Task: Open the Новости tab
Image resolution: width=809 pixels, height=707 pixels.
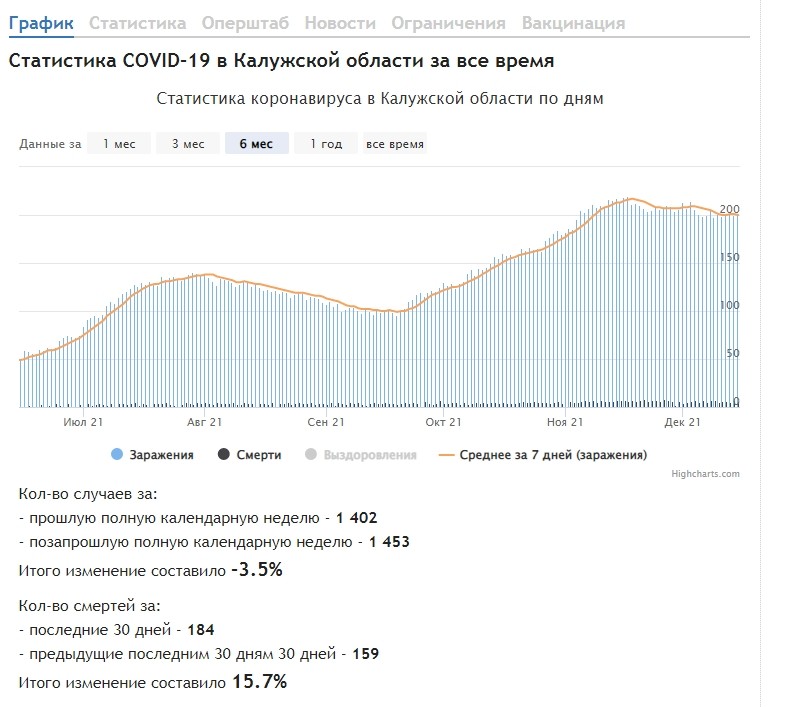Action: [340, 22]
